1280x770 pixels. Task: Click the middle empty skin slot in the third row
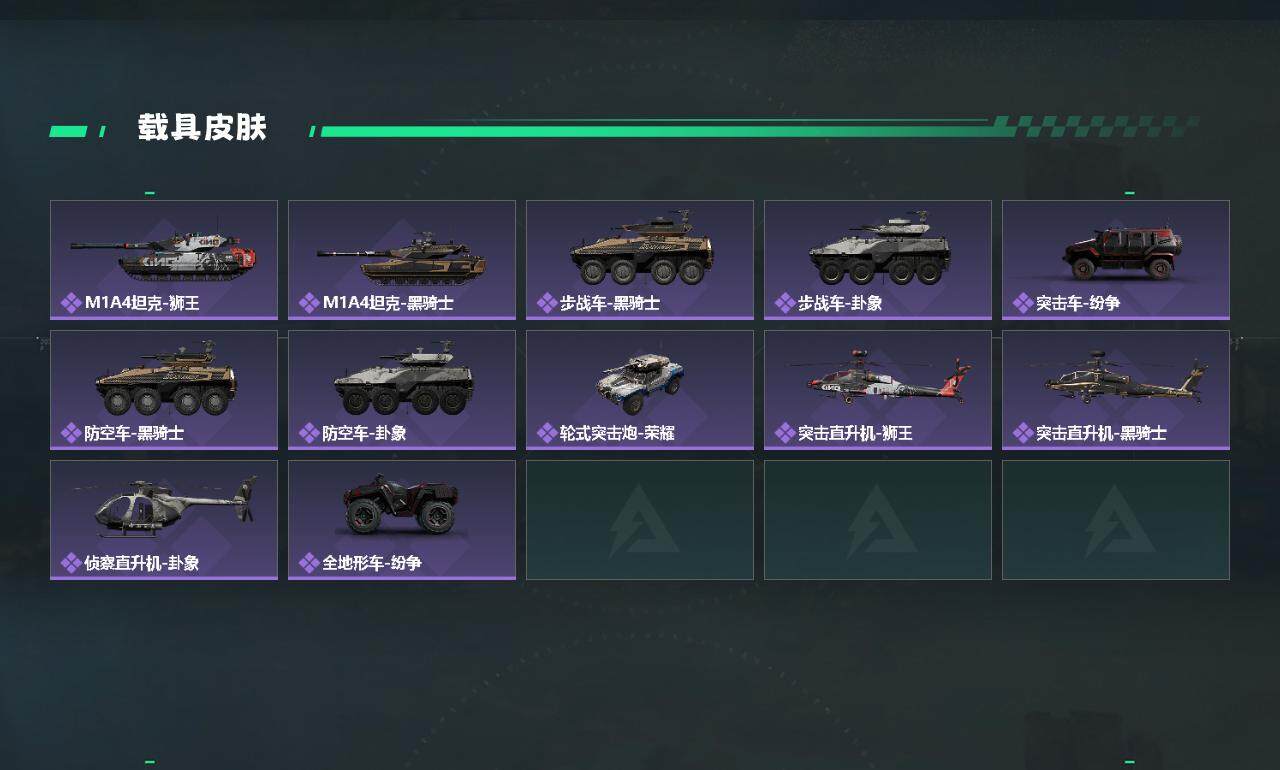[878, 520]
